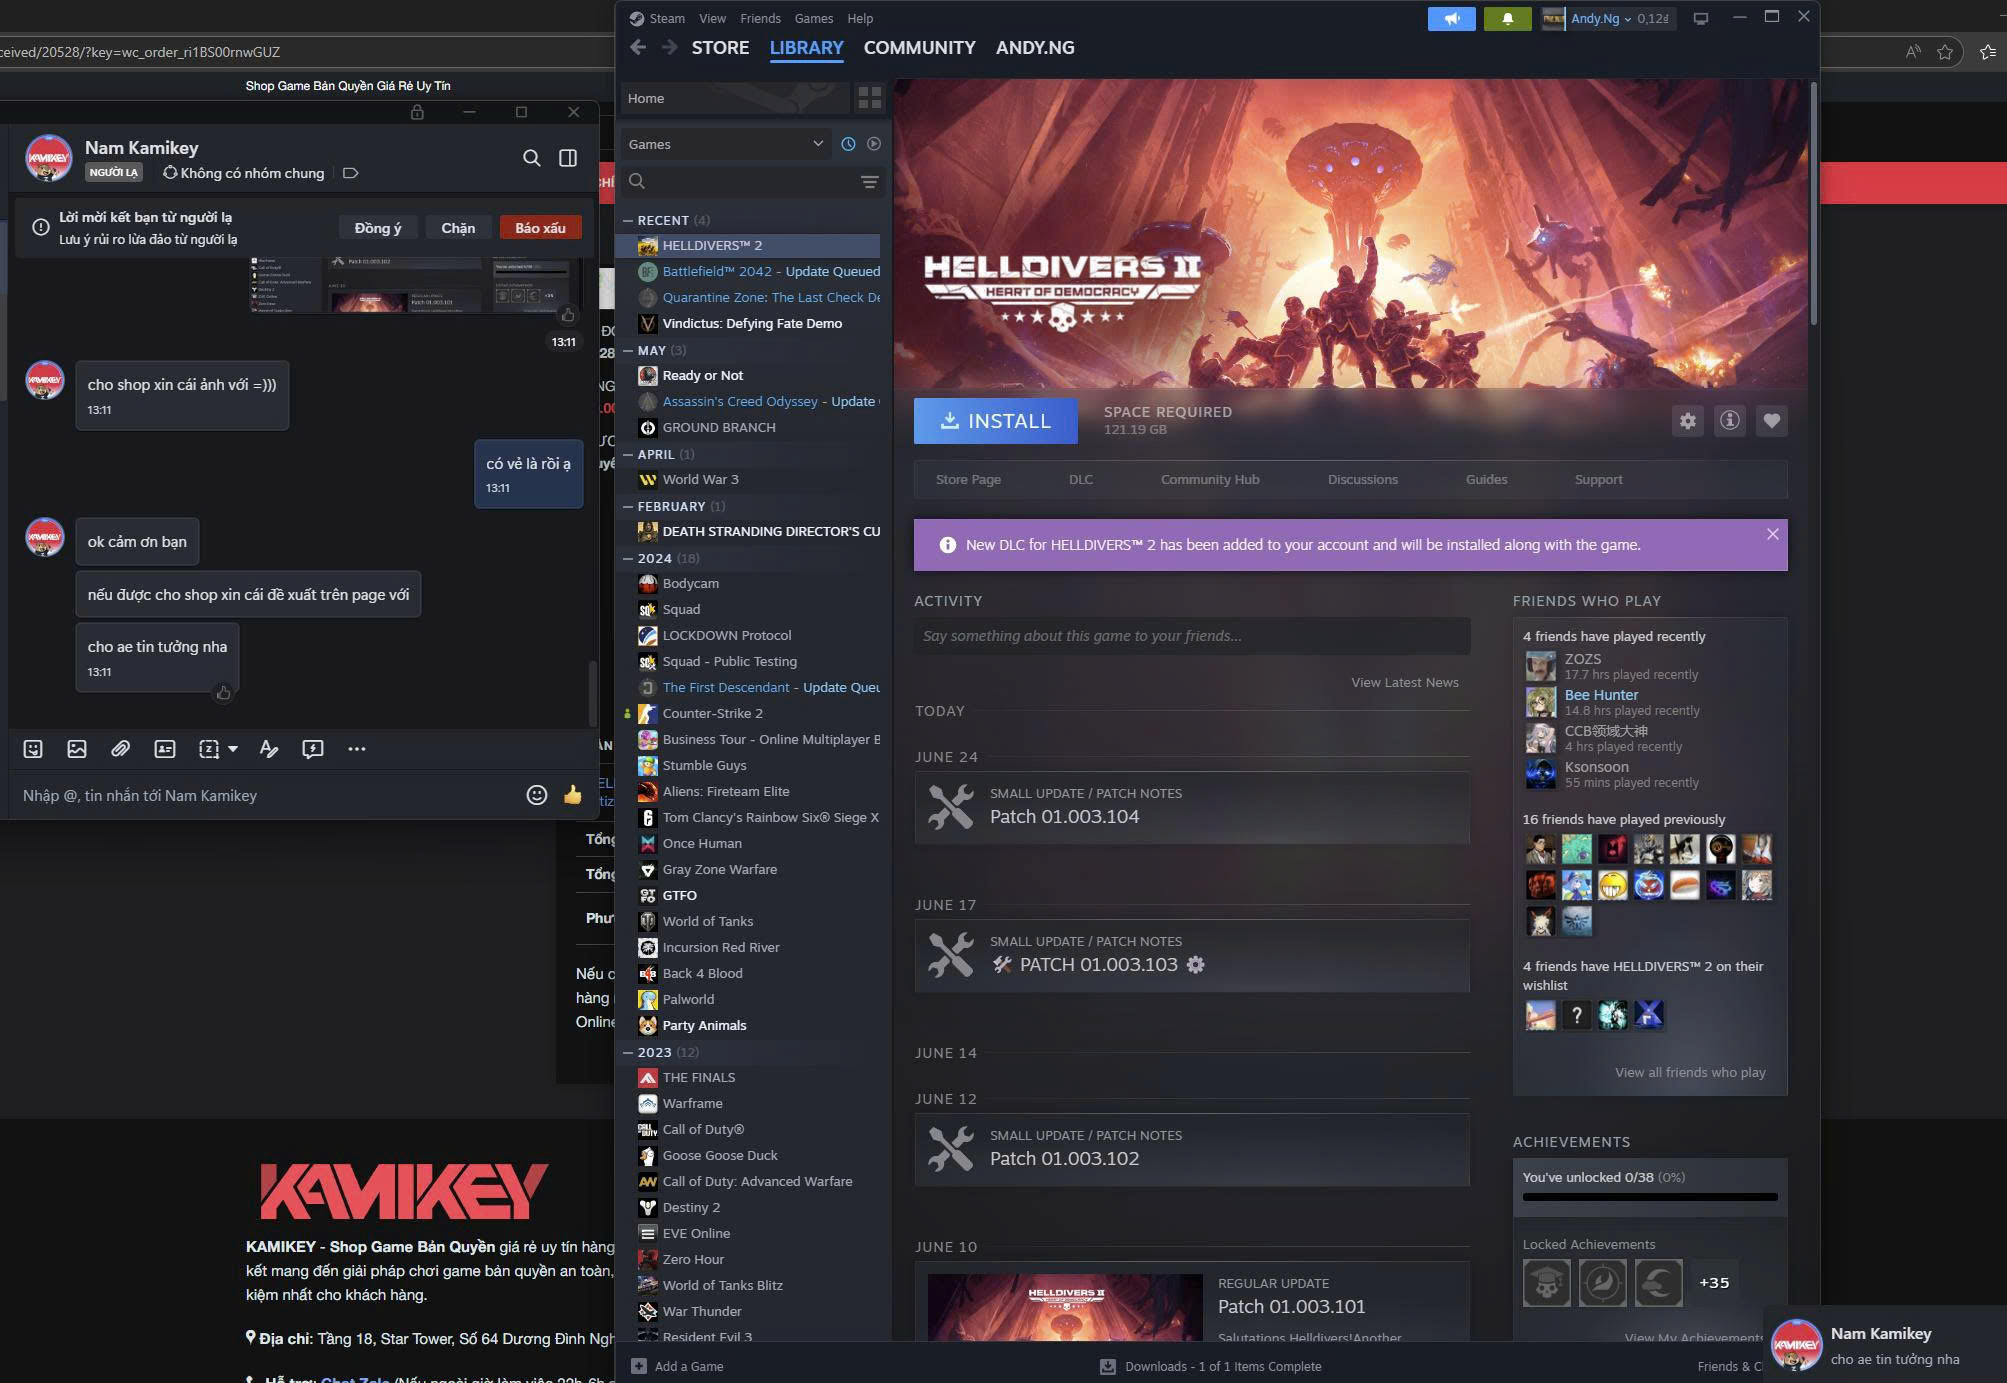Image resolution: width=2007 pixels, height=1383 pixels.
Task: Click the library search magnifier
Action: 637,181
